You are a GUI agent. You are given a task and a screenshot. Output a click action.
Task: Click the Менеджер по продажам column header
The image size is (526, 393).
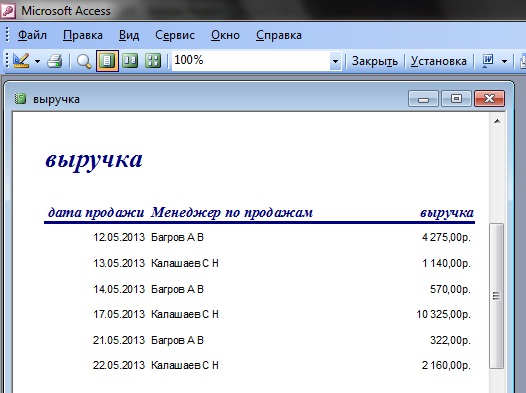(232, 212)
